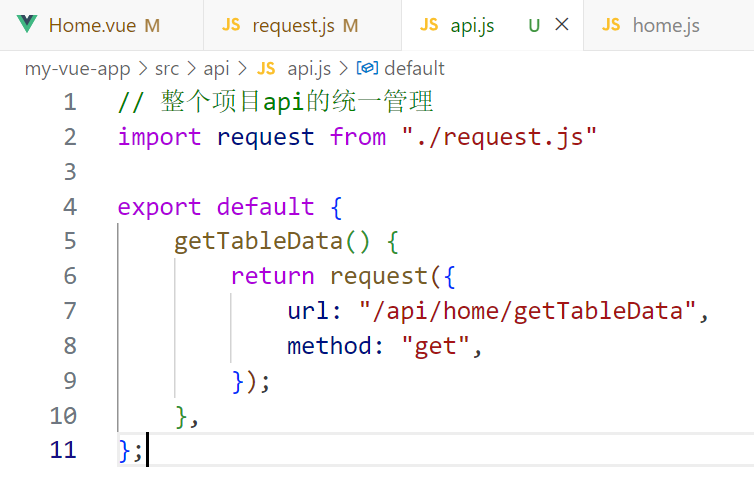Click empty line number 3 in gutter
The image size is (754, 495).
70,172
